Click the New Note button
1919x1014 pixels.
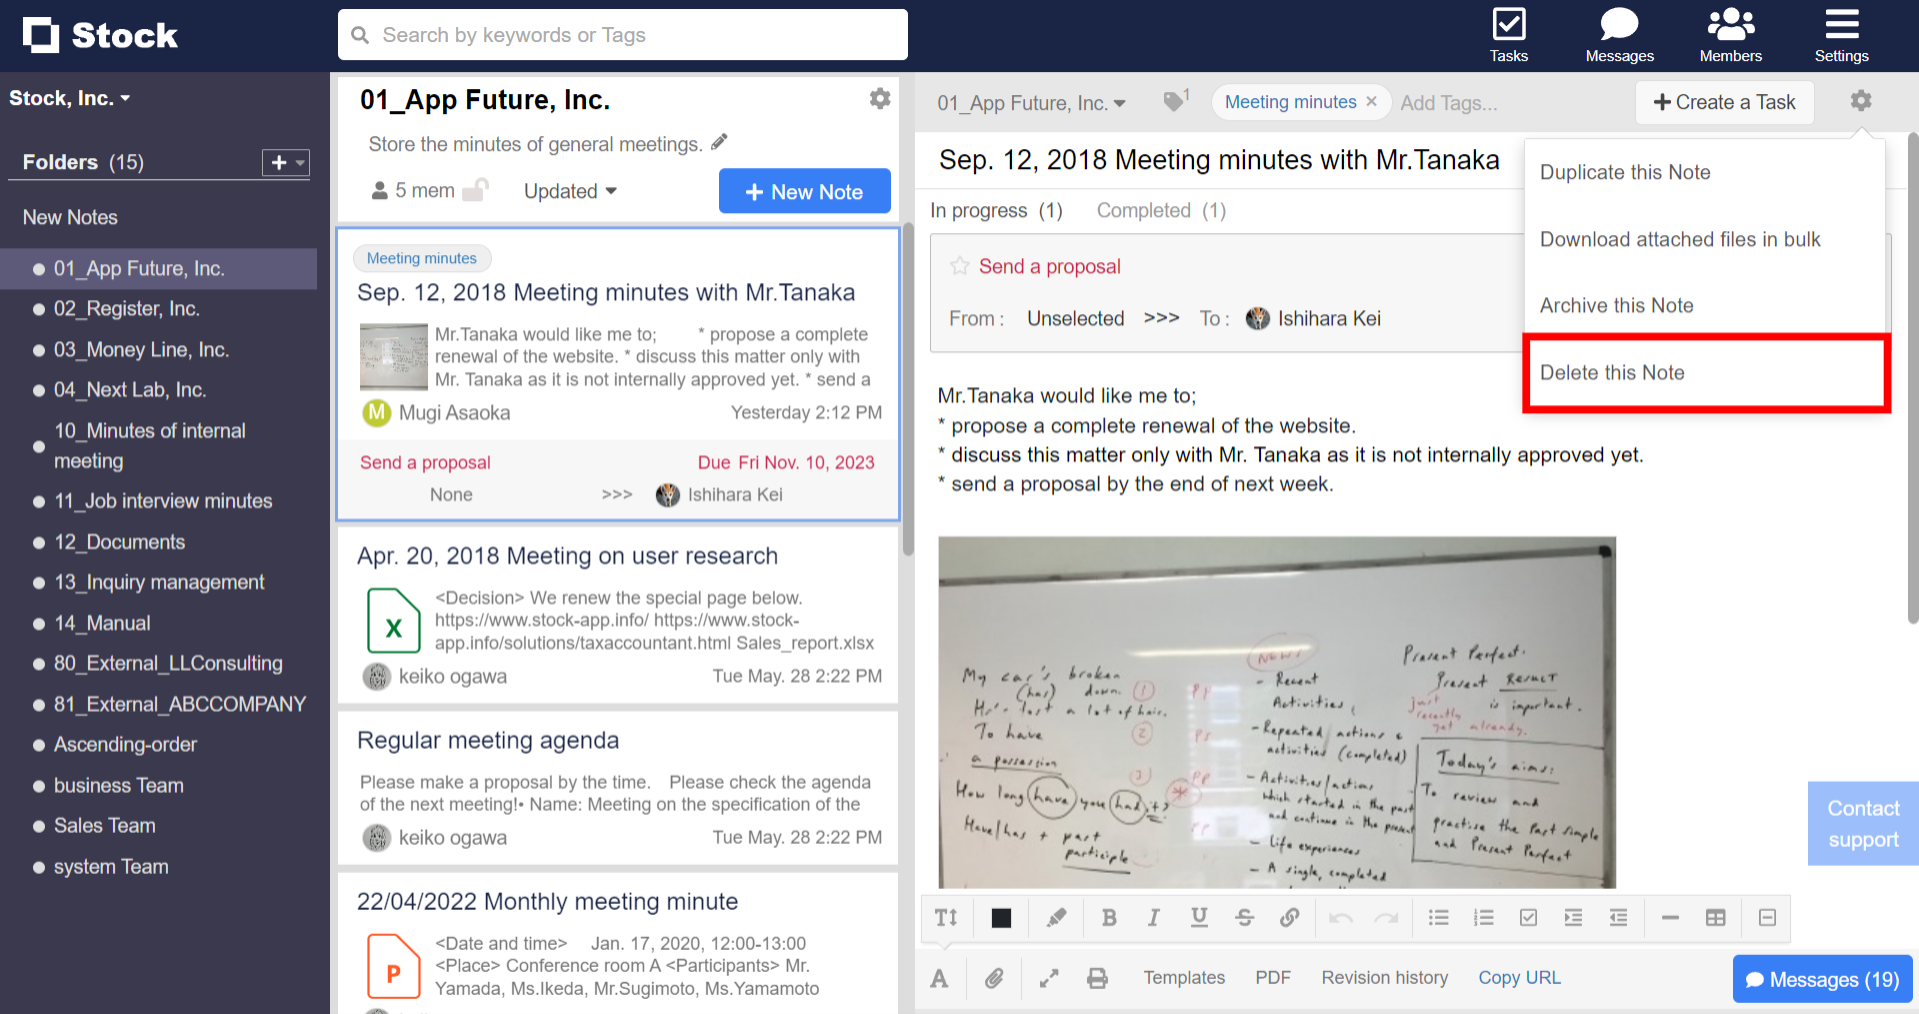tap(804, 191)
